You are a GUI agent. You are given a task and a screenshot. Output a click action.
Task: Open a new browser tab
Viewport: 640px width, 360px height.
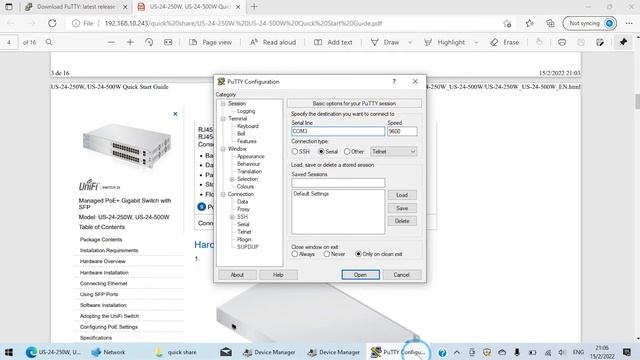[254, 7]
